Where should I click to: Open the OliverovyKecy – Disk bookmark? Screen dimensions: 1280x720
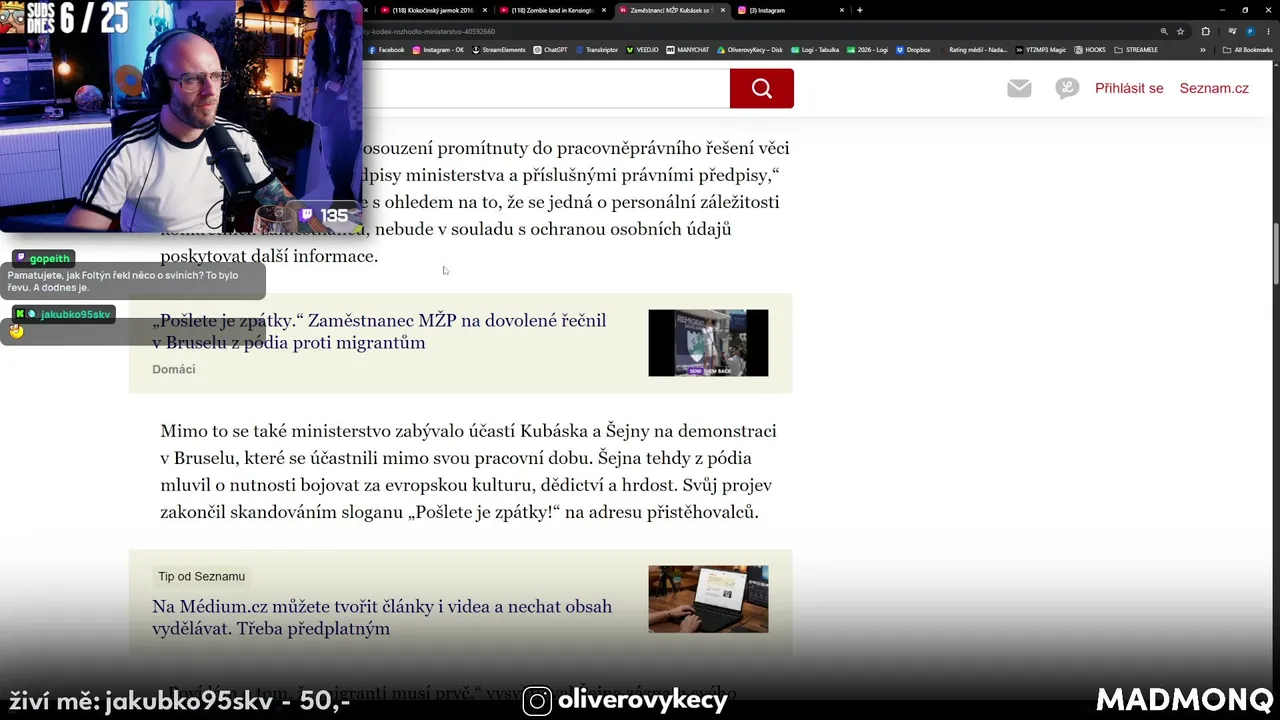pyautogui.click(x=750, y=50)
